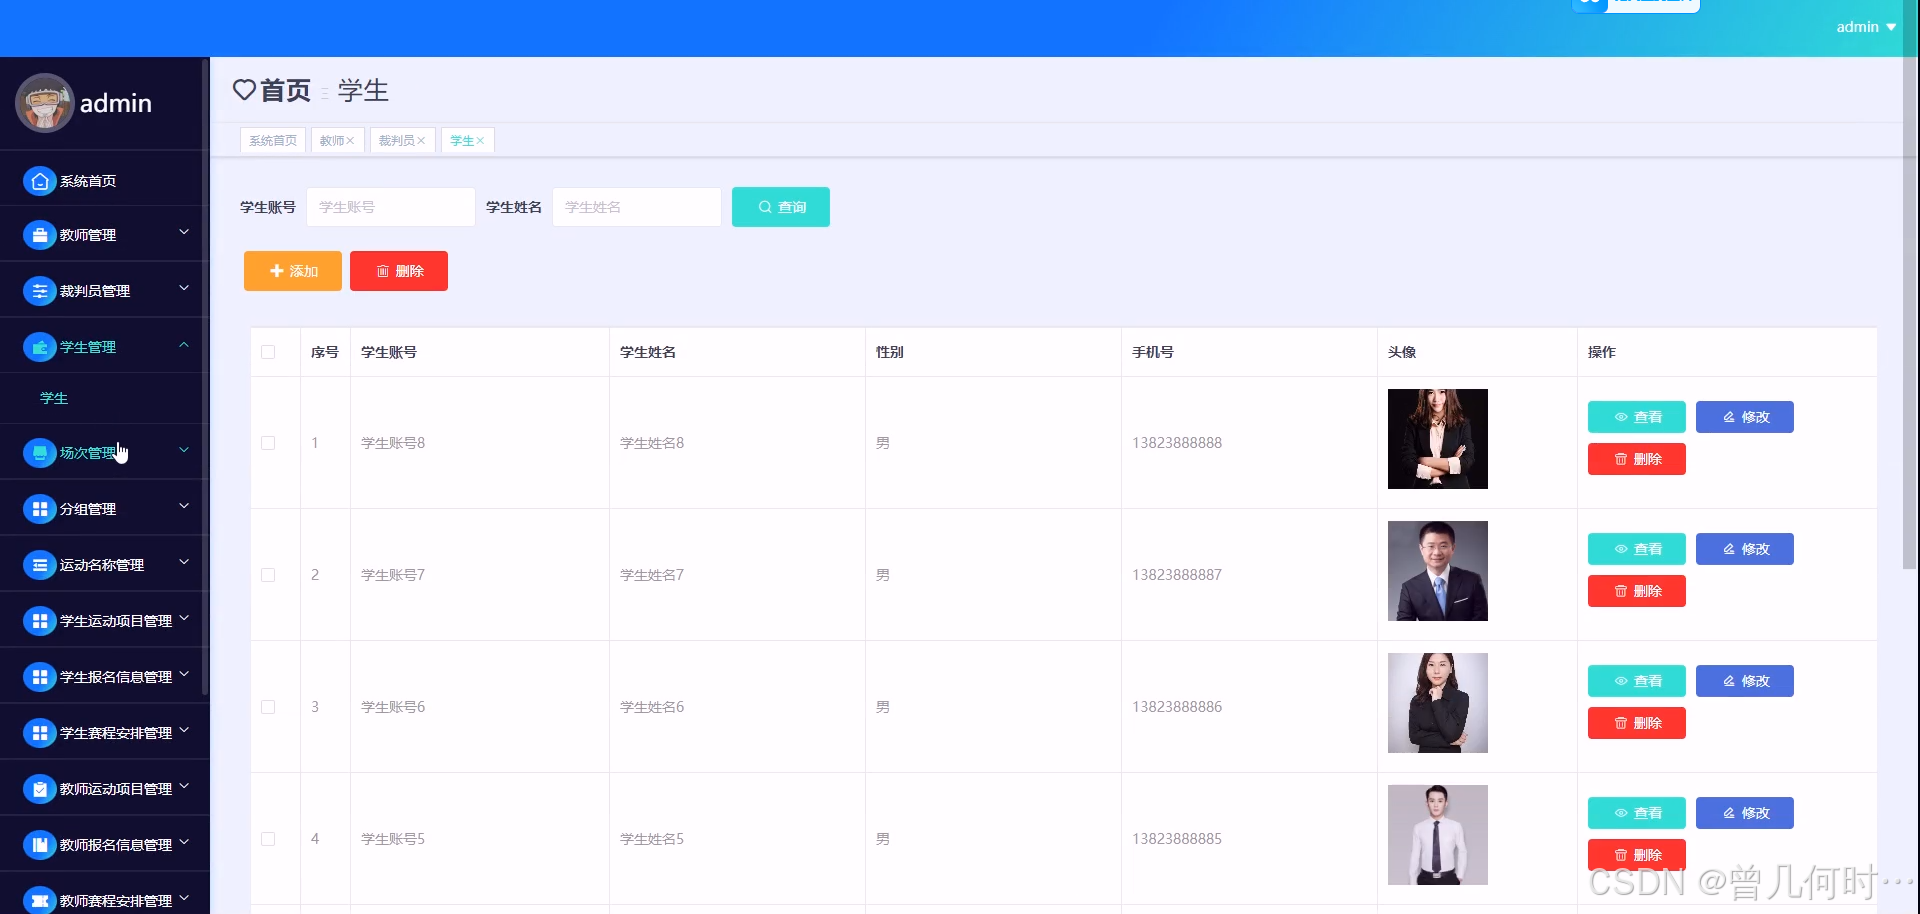Click the 学生运动项目管理 grid icon
The image size is (1920, 914).
click(x=39, y=621)
